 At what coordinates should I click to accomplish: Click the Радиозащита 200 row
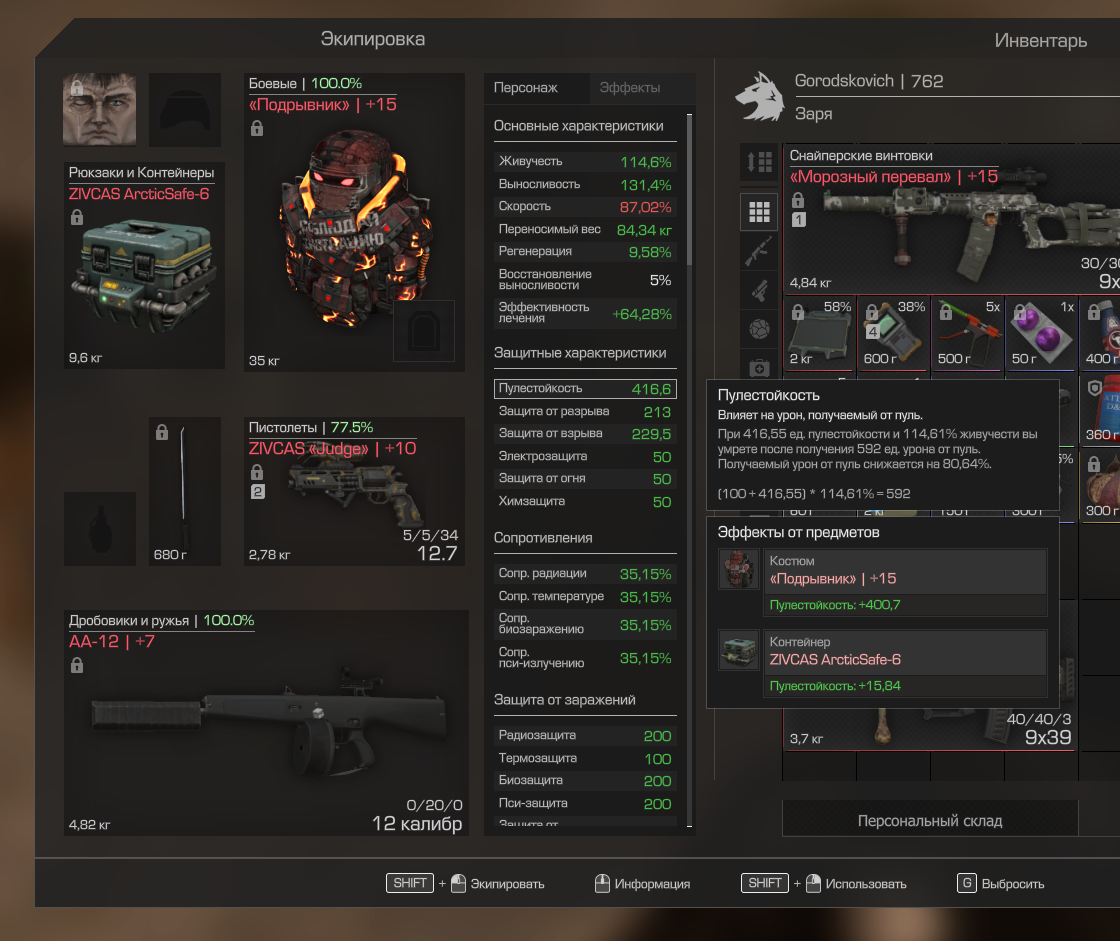click(x=585, y=735)
